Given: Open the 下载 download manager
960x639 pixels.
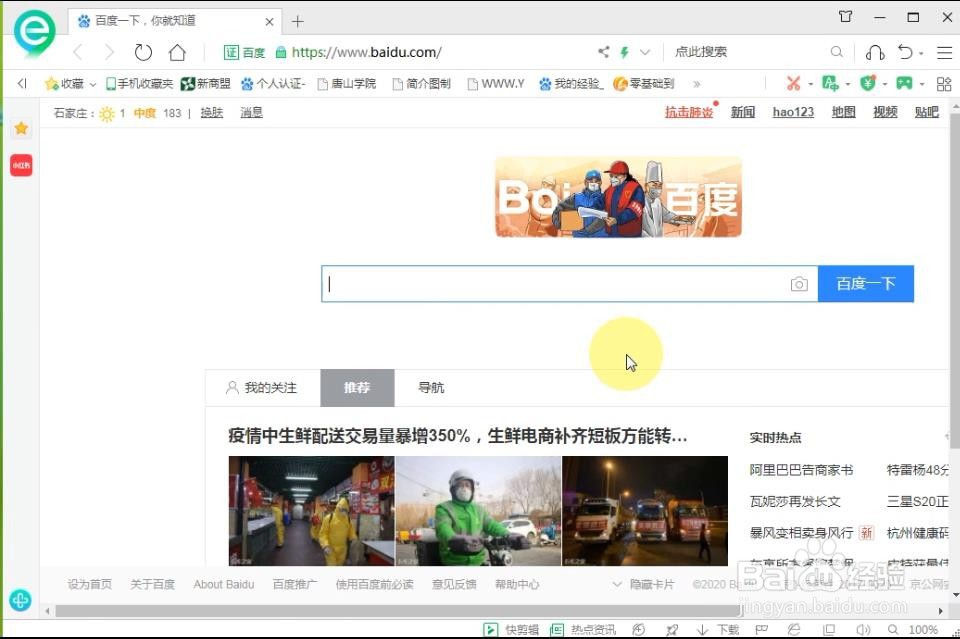Looking at the screenshot, I should tap(718, 630).
